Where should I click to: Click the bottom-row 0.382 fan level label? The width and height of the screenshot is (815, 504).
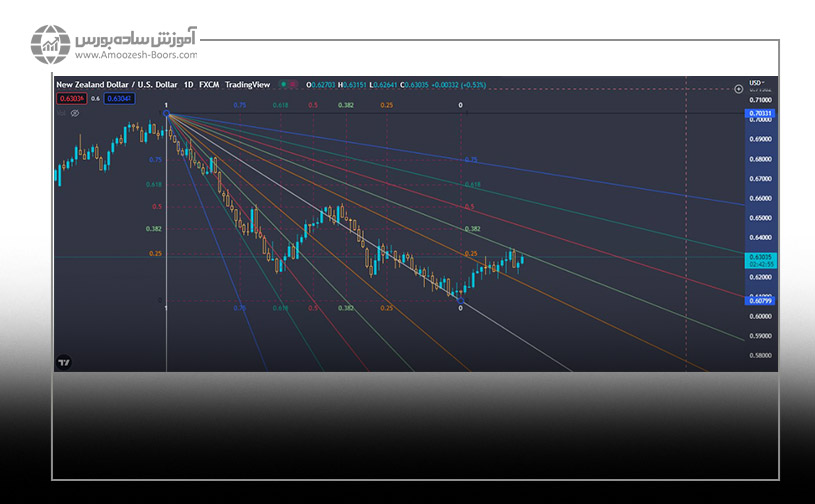pos(346,308)
